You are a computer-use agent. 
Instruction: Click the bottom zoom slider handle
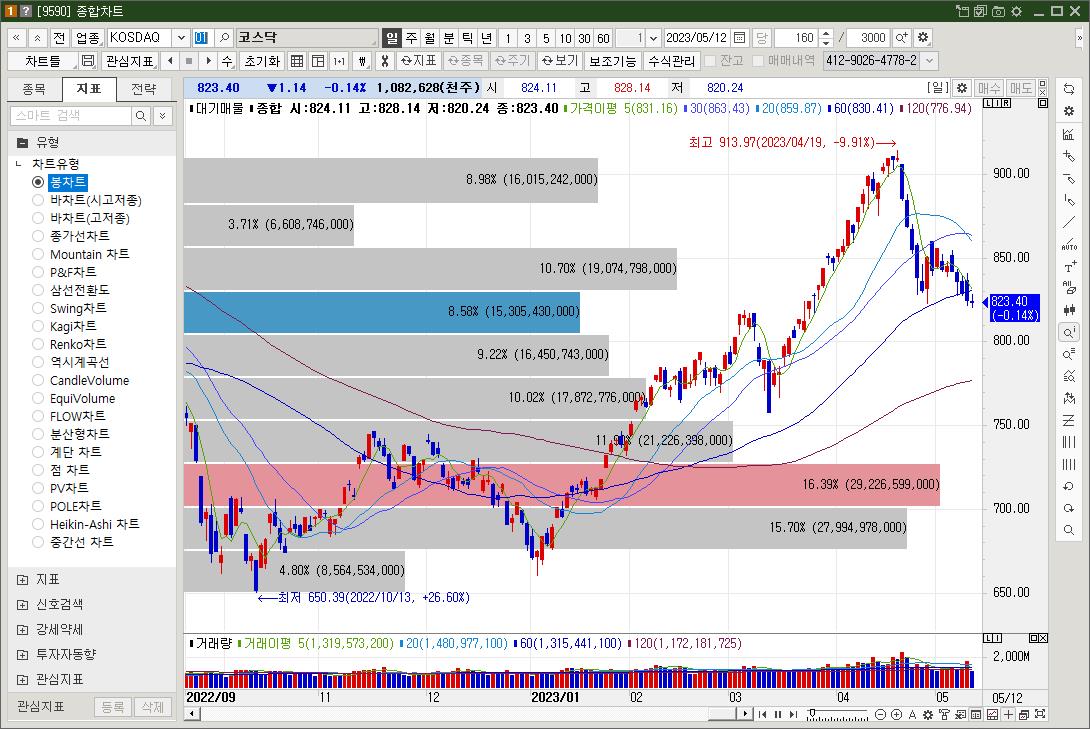coord(812,714)
